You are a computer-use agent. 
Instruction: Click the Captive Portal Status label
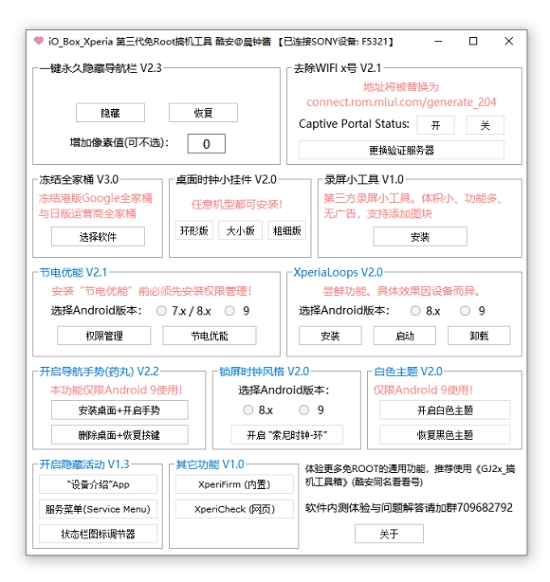pyautogui.click(x=354, y=124)
